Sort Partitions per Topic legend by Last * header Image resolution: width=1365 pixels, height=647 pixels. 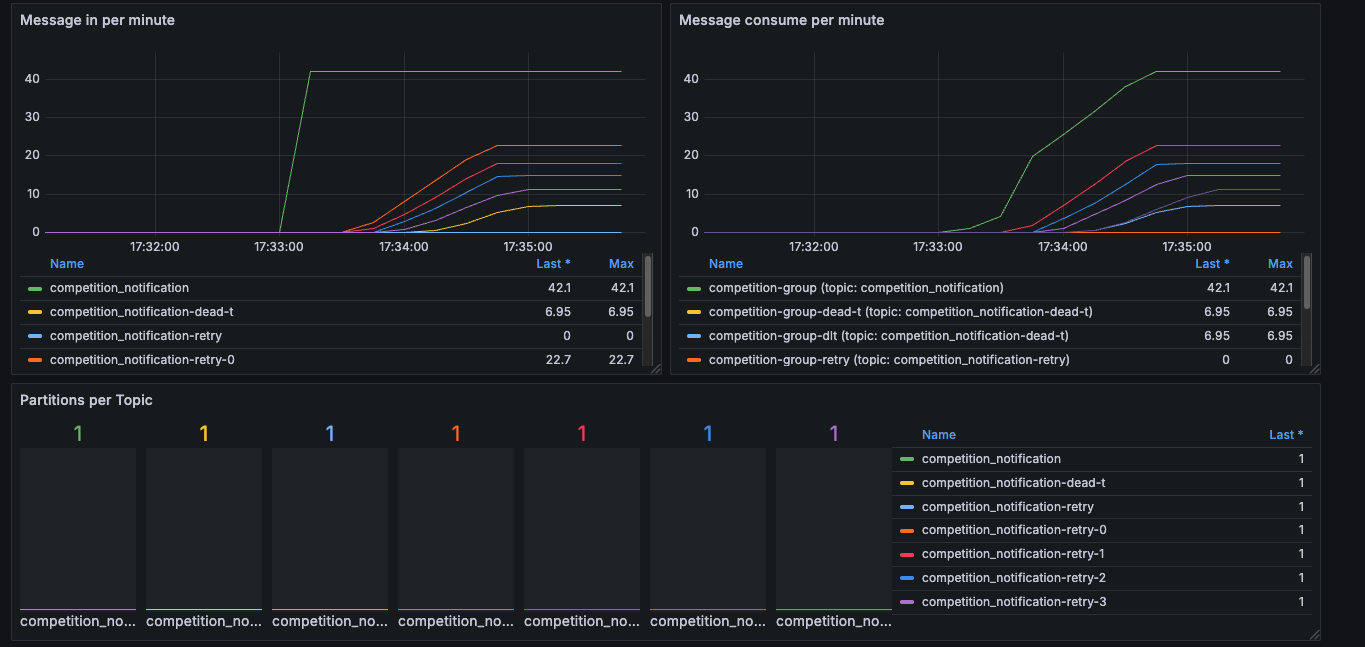pos(1286,435)
